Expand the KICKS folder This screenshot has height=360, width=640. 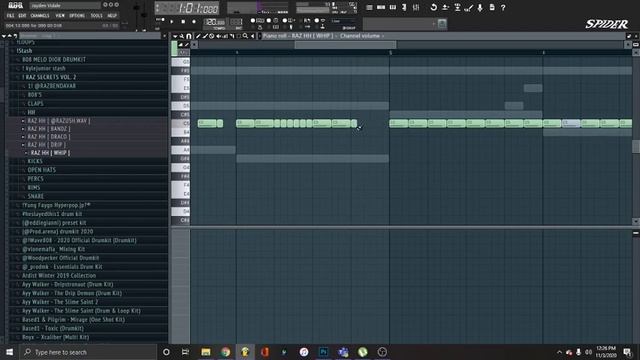click(x=35, y=161)
